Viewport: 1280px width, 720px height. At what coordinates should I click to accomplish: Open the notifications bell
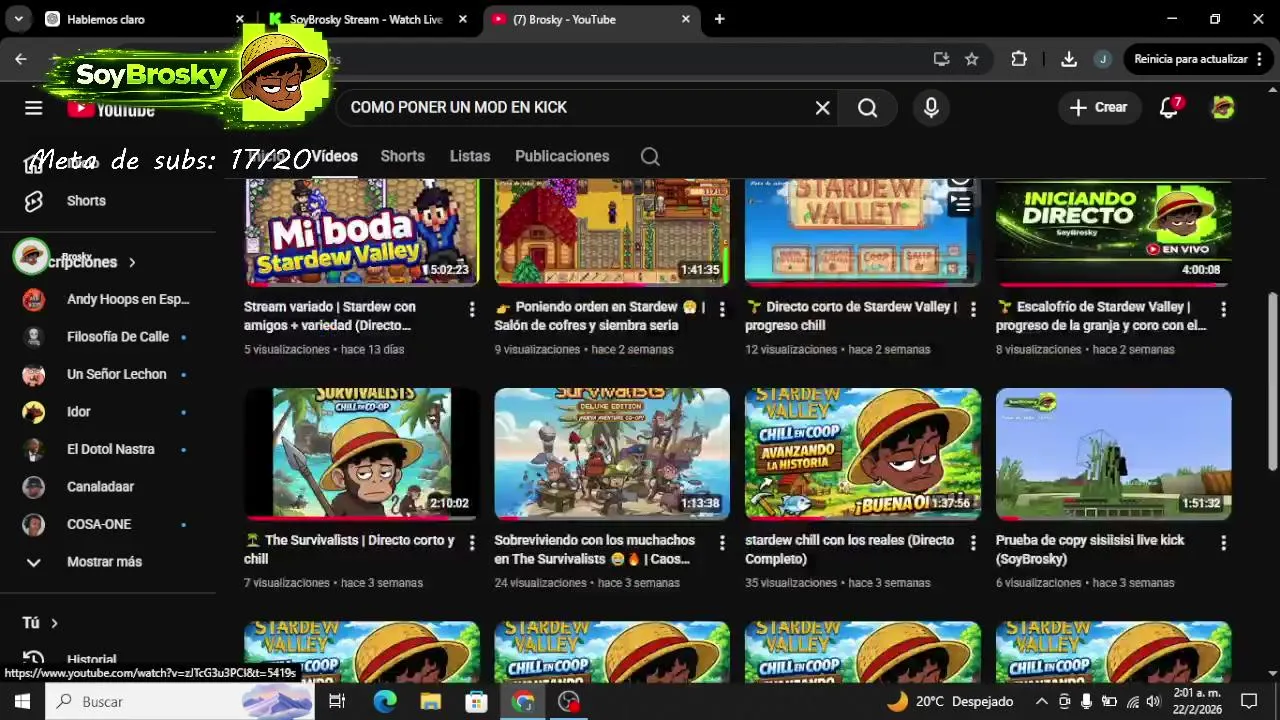pyautogui.click(x=1169, y=108)
